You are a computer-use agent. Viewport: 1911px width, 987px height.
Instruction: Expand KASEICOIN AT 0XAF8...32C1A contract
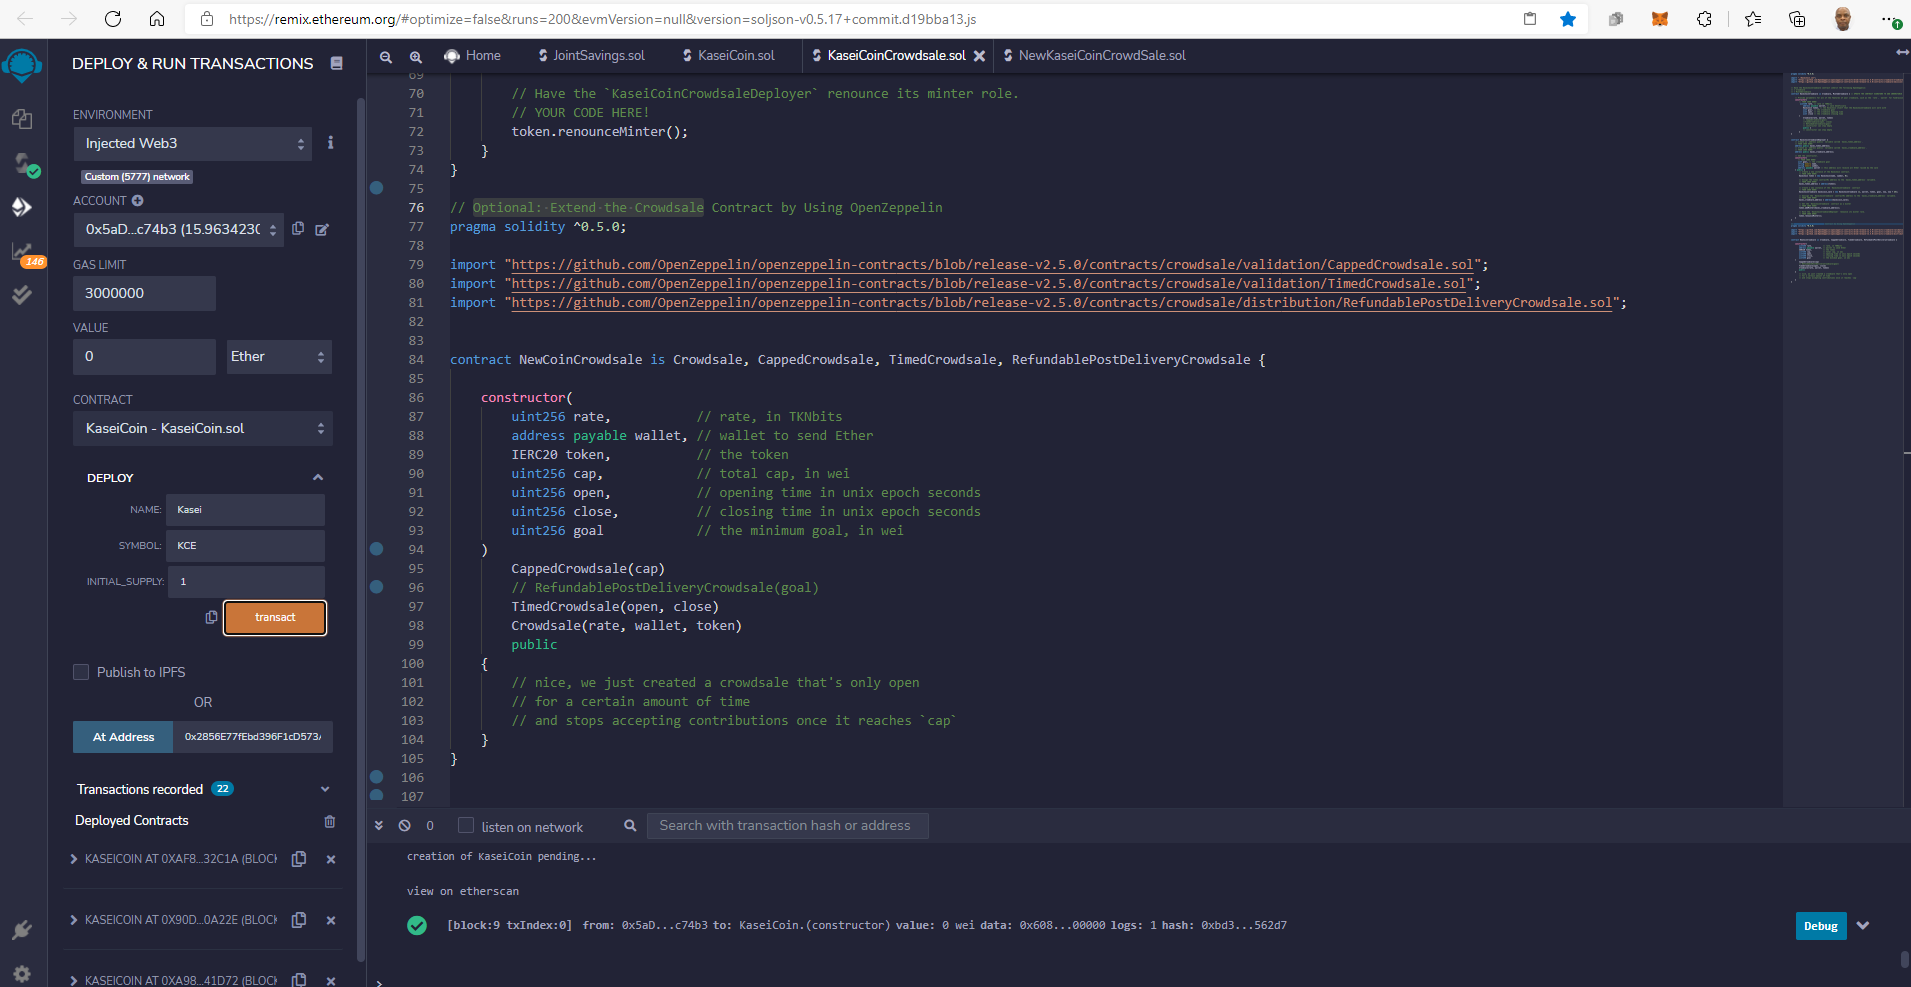pyautogui.click(x=75, y=859)
